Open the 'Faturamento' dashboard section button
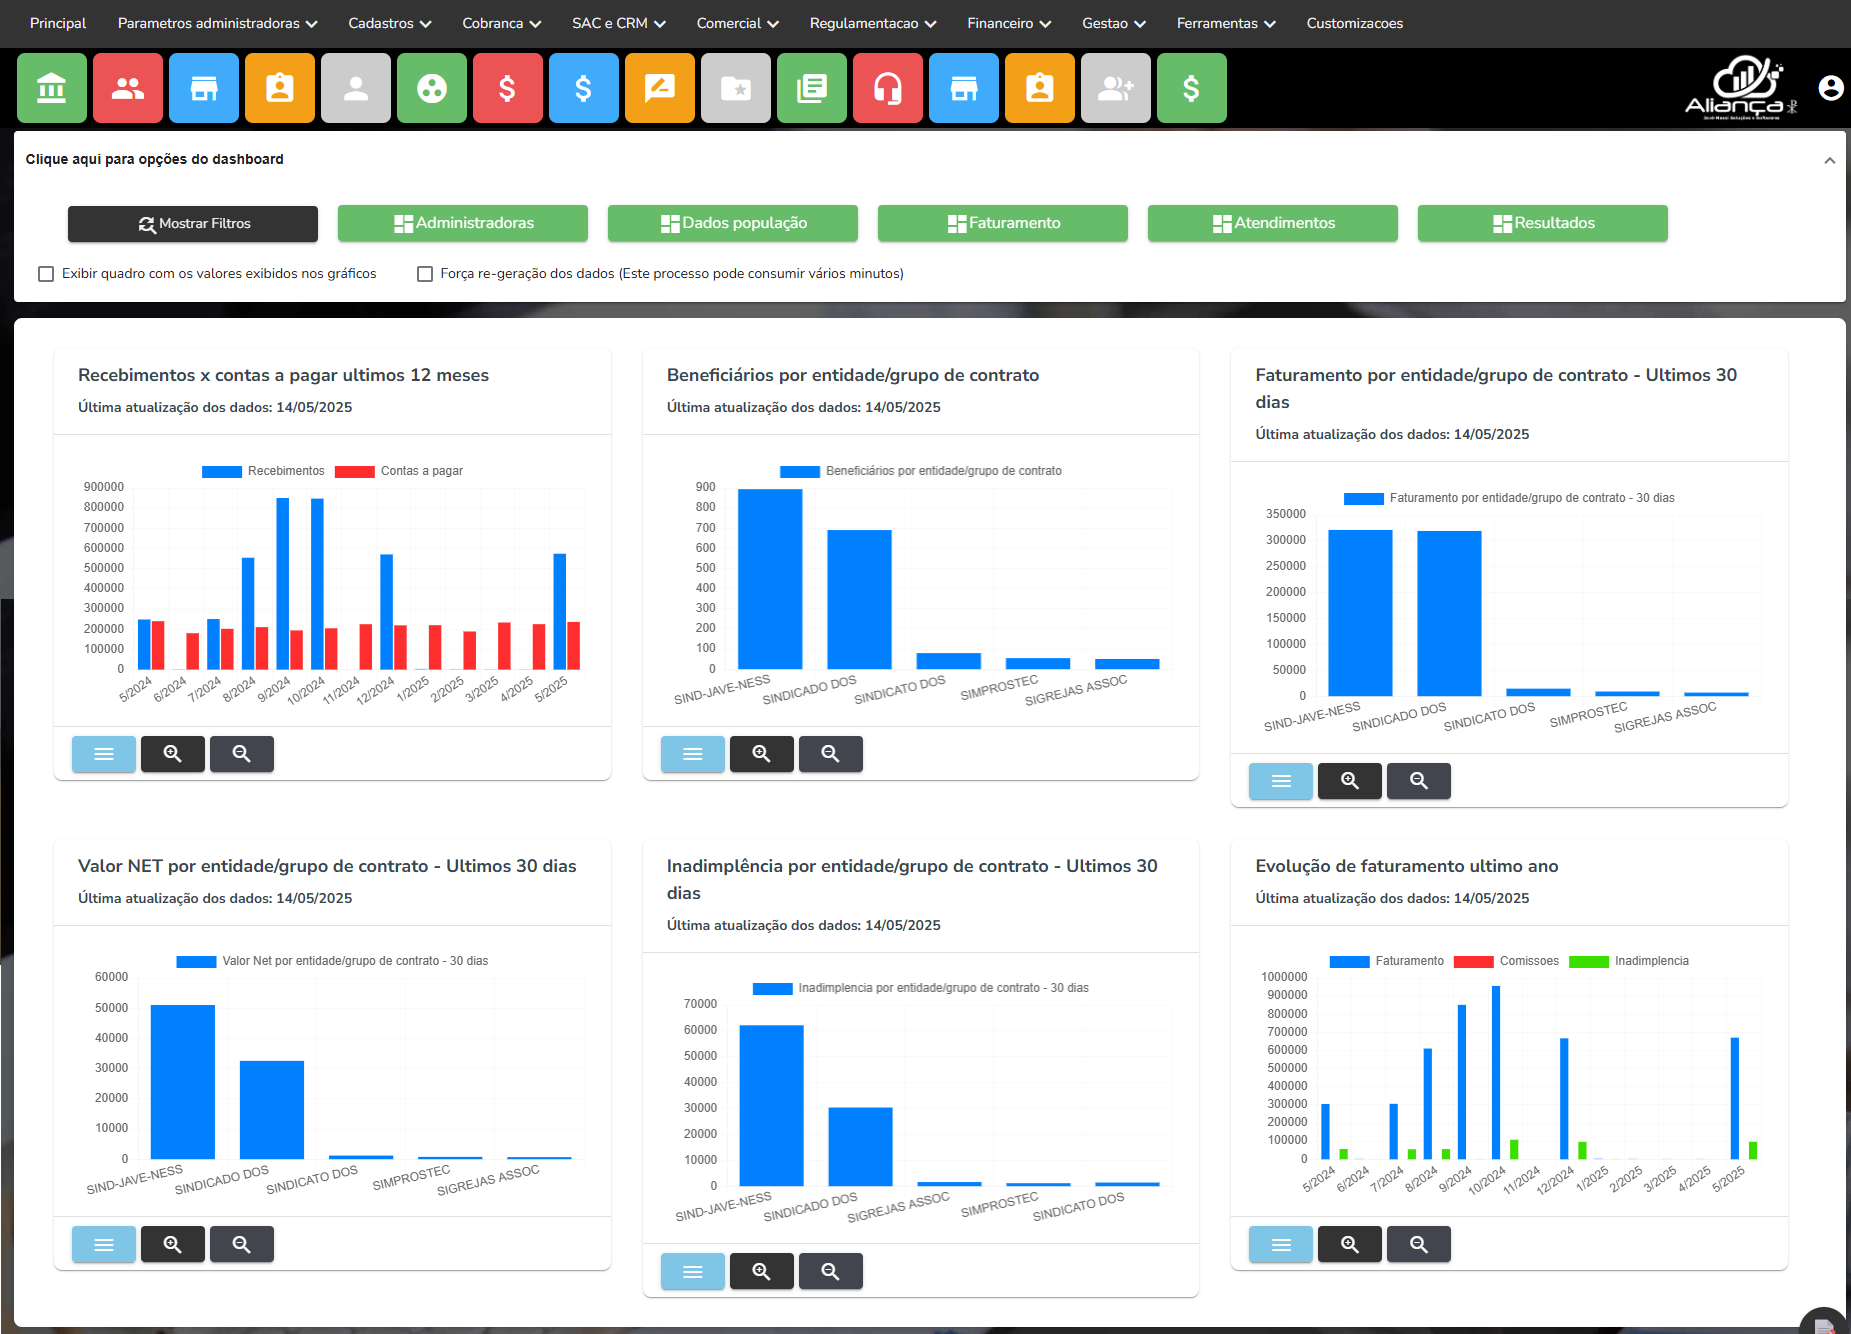 (x=1002, y=223)
